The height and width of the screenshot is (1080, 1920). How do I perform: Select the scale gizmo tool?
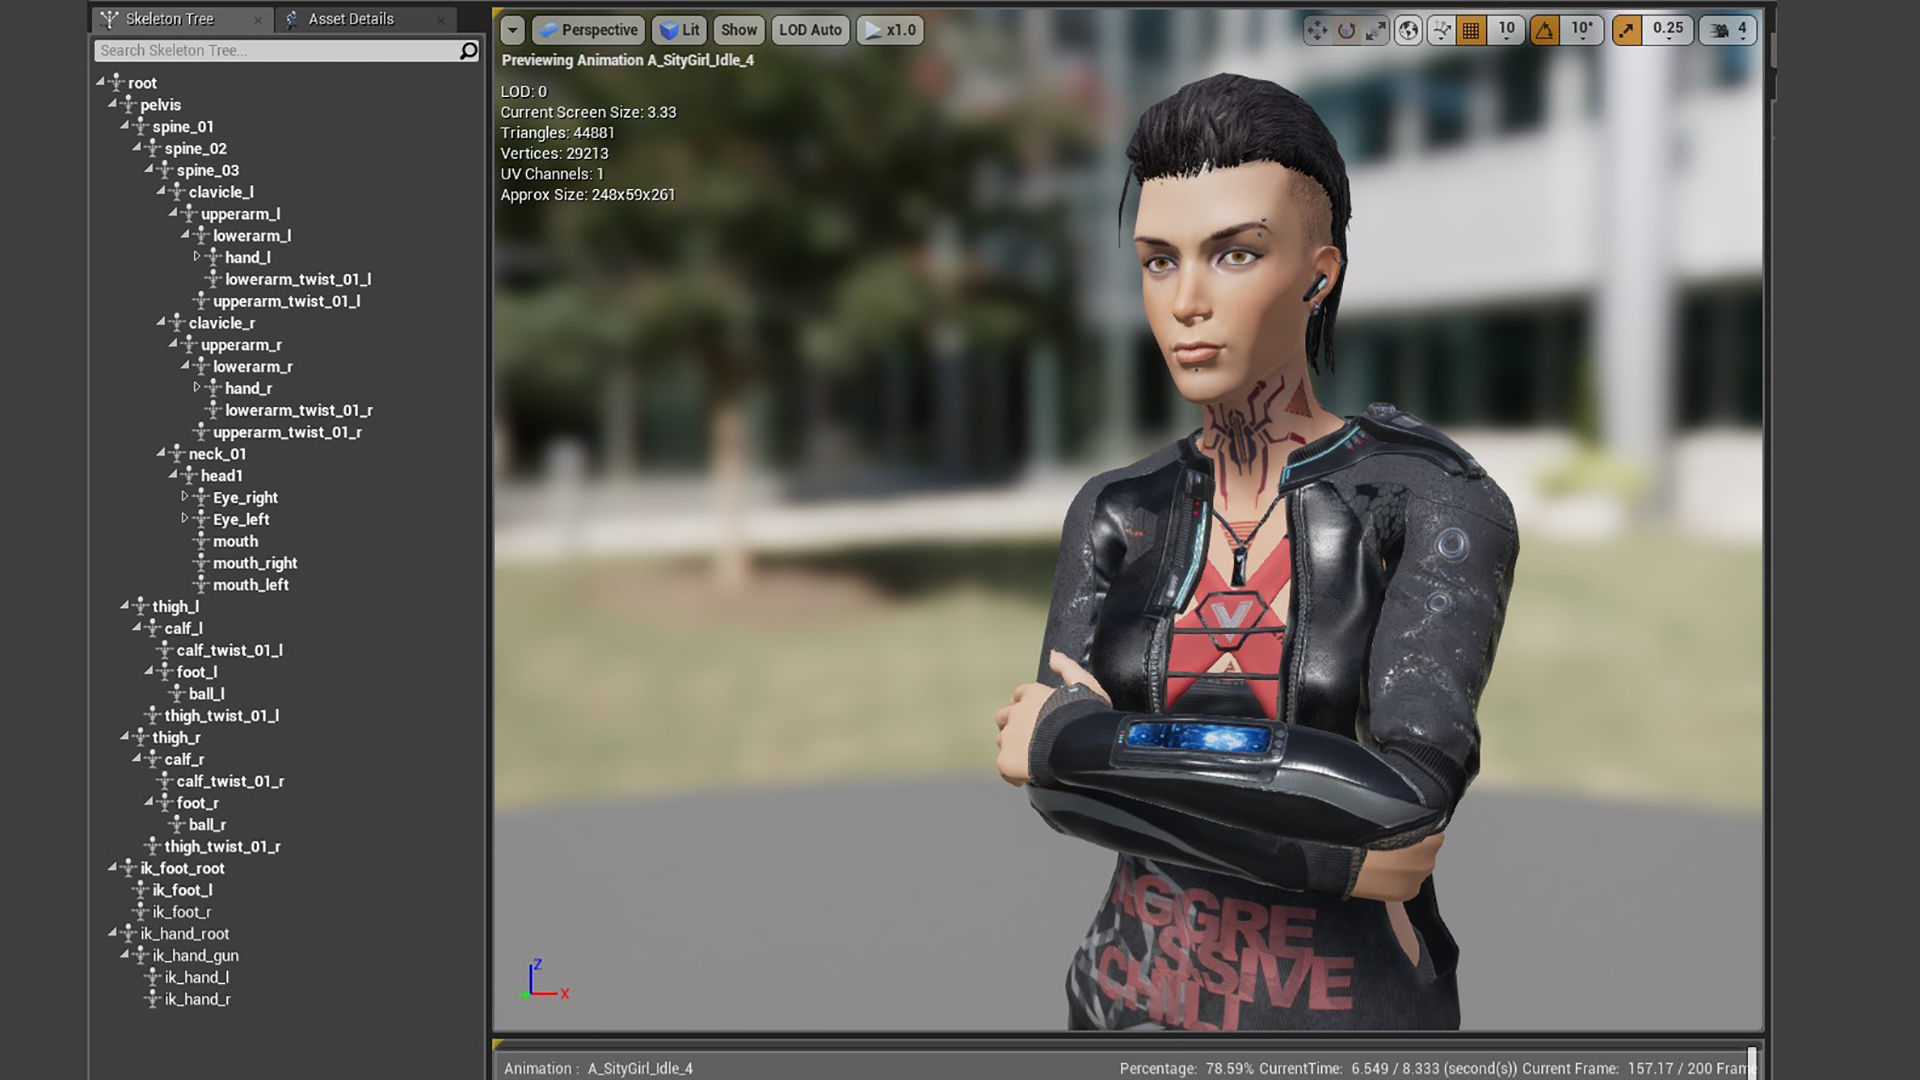coord(1377,30)
